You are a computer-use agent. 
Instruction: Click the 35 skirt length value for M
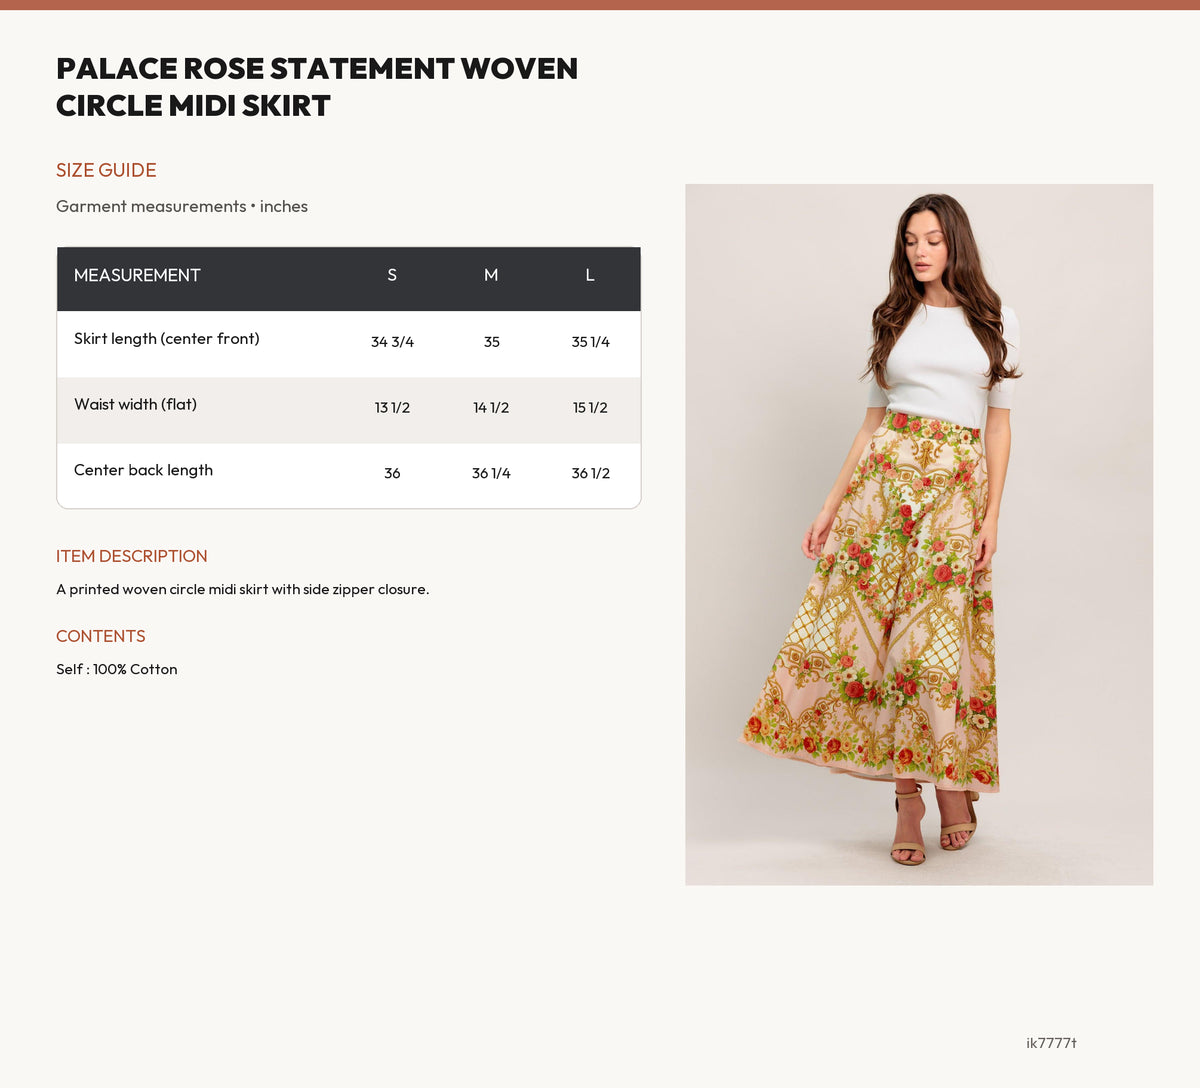click(x=491, y=342)
